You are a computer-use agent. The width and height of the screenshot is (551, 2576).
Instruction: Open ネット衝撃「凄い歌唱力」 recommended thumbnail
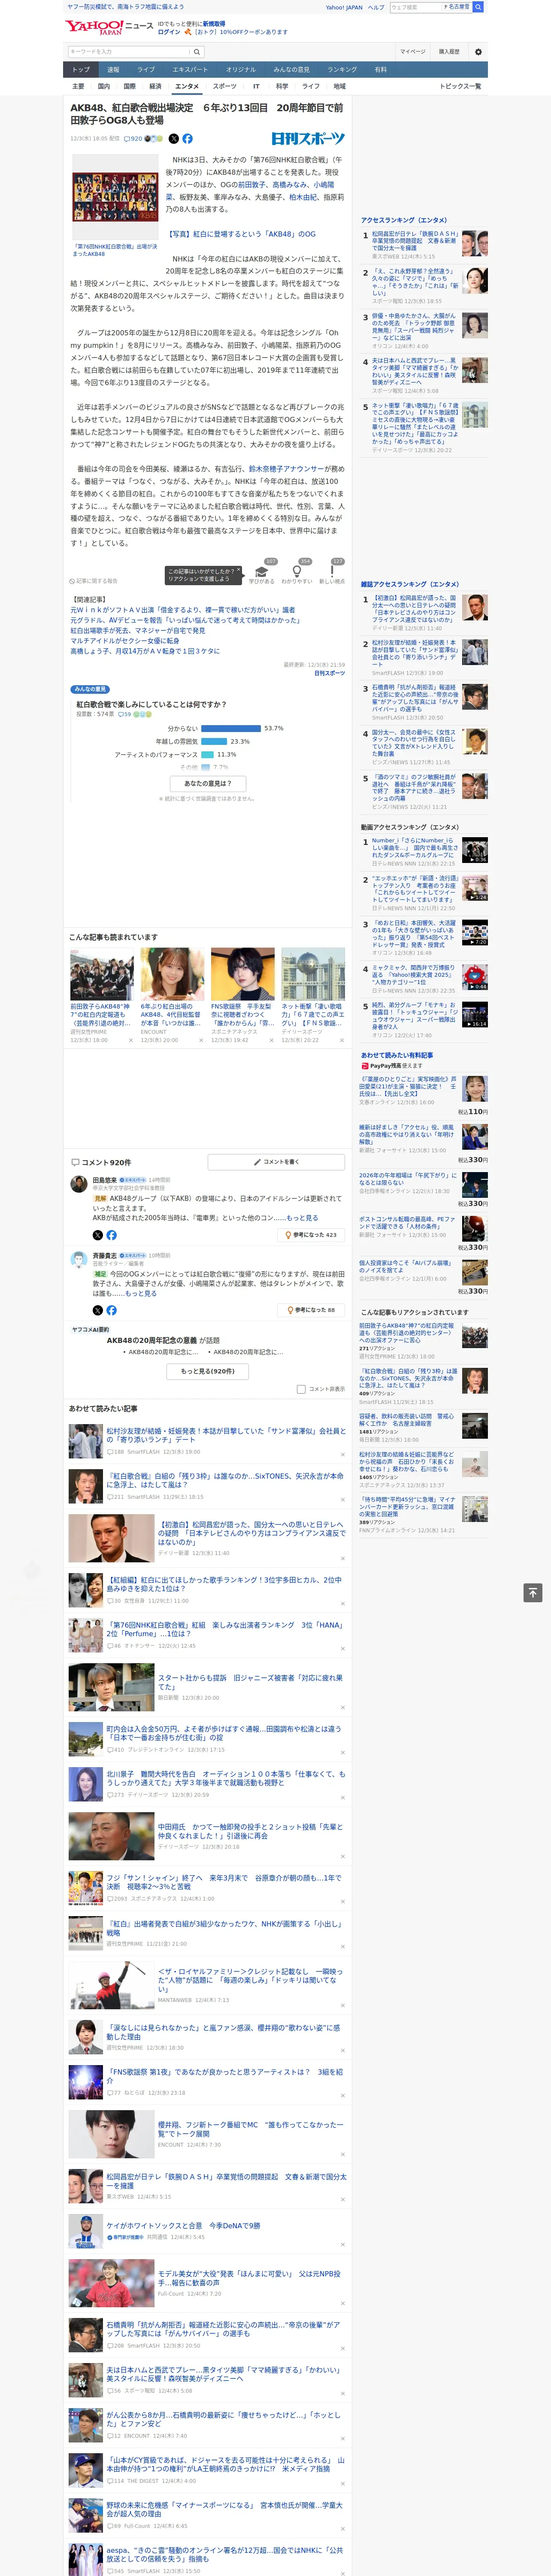(313, 975)
